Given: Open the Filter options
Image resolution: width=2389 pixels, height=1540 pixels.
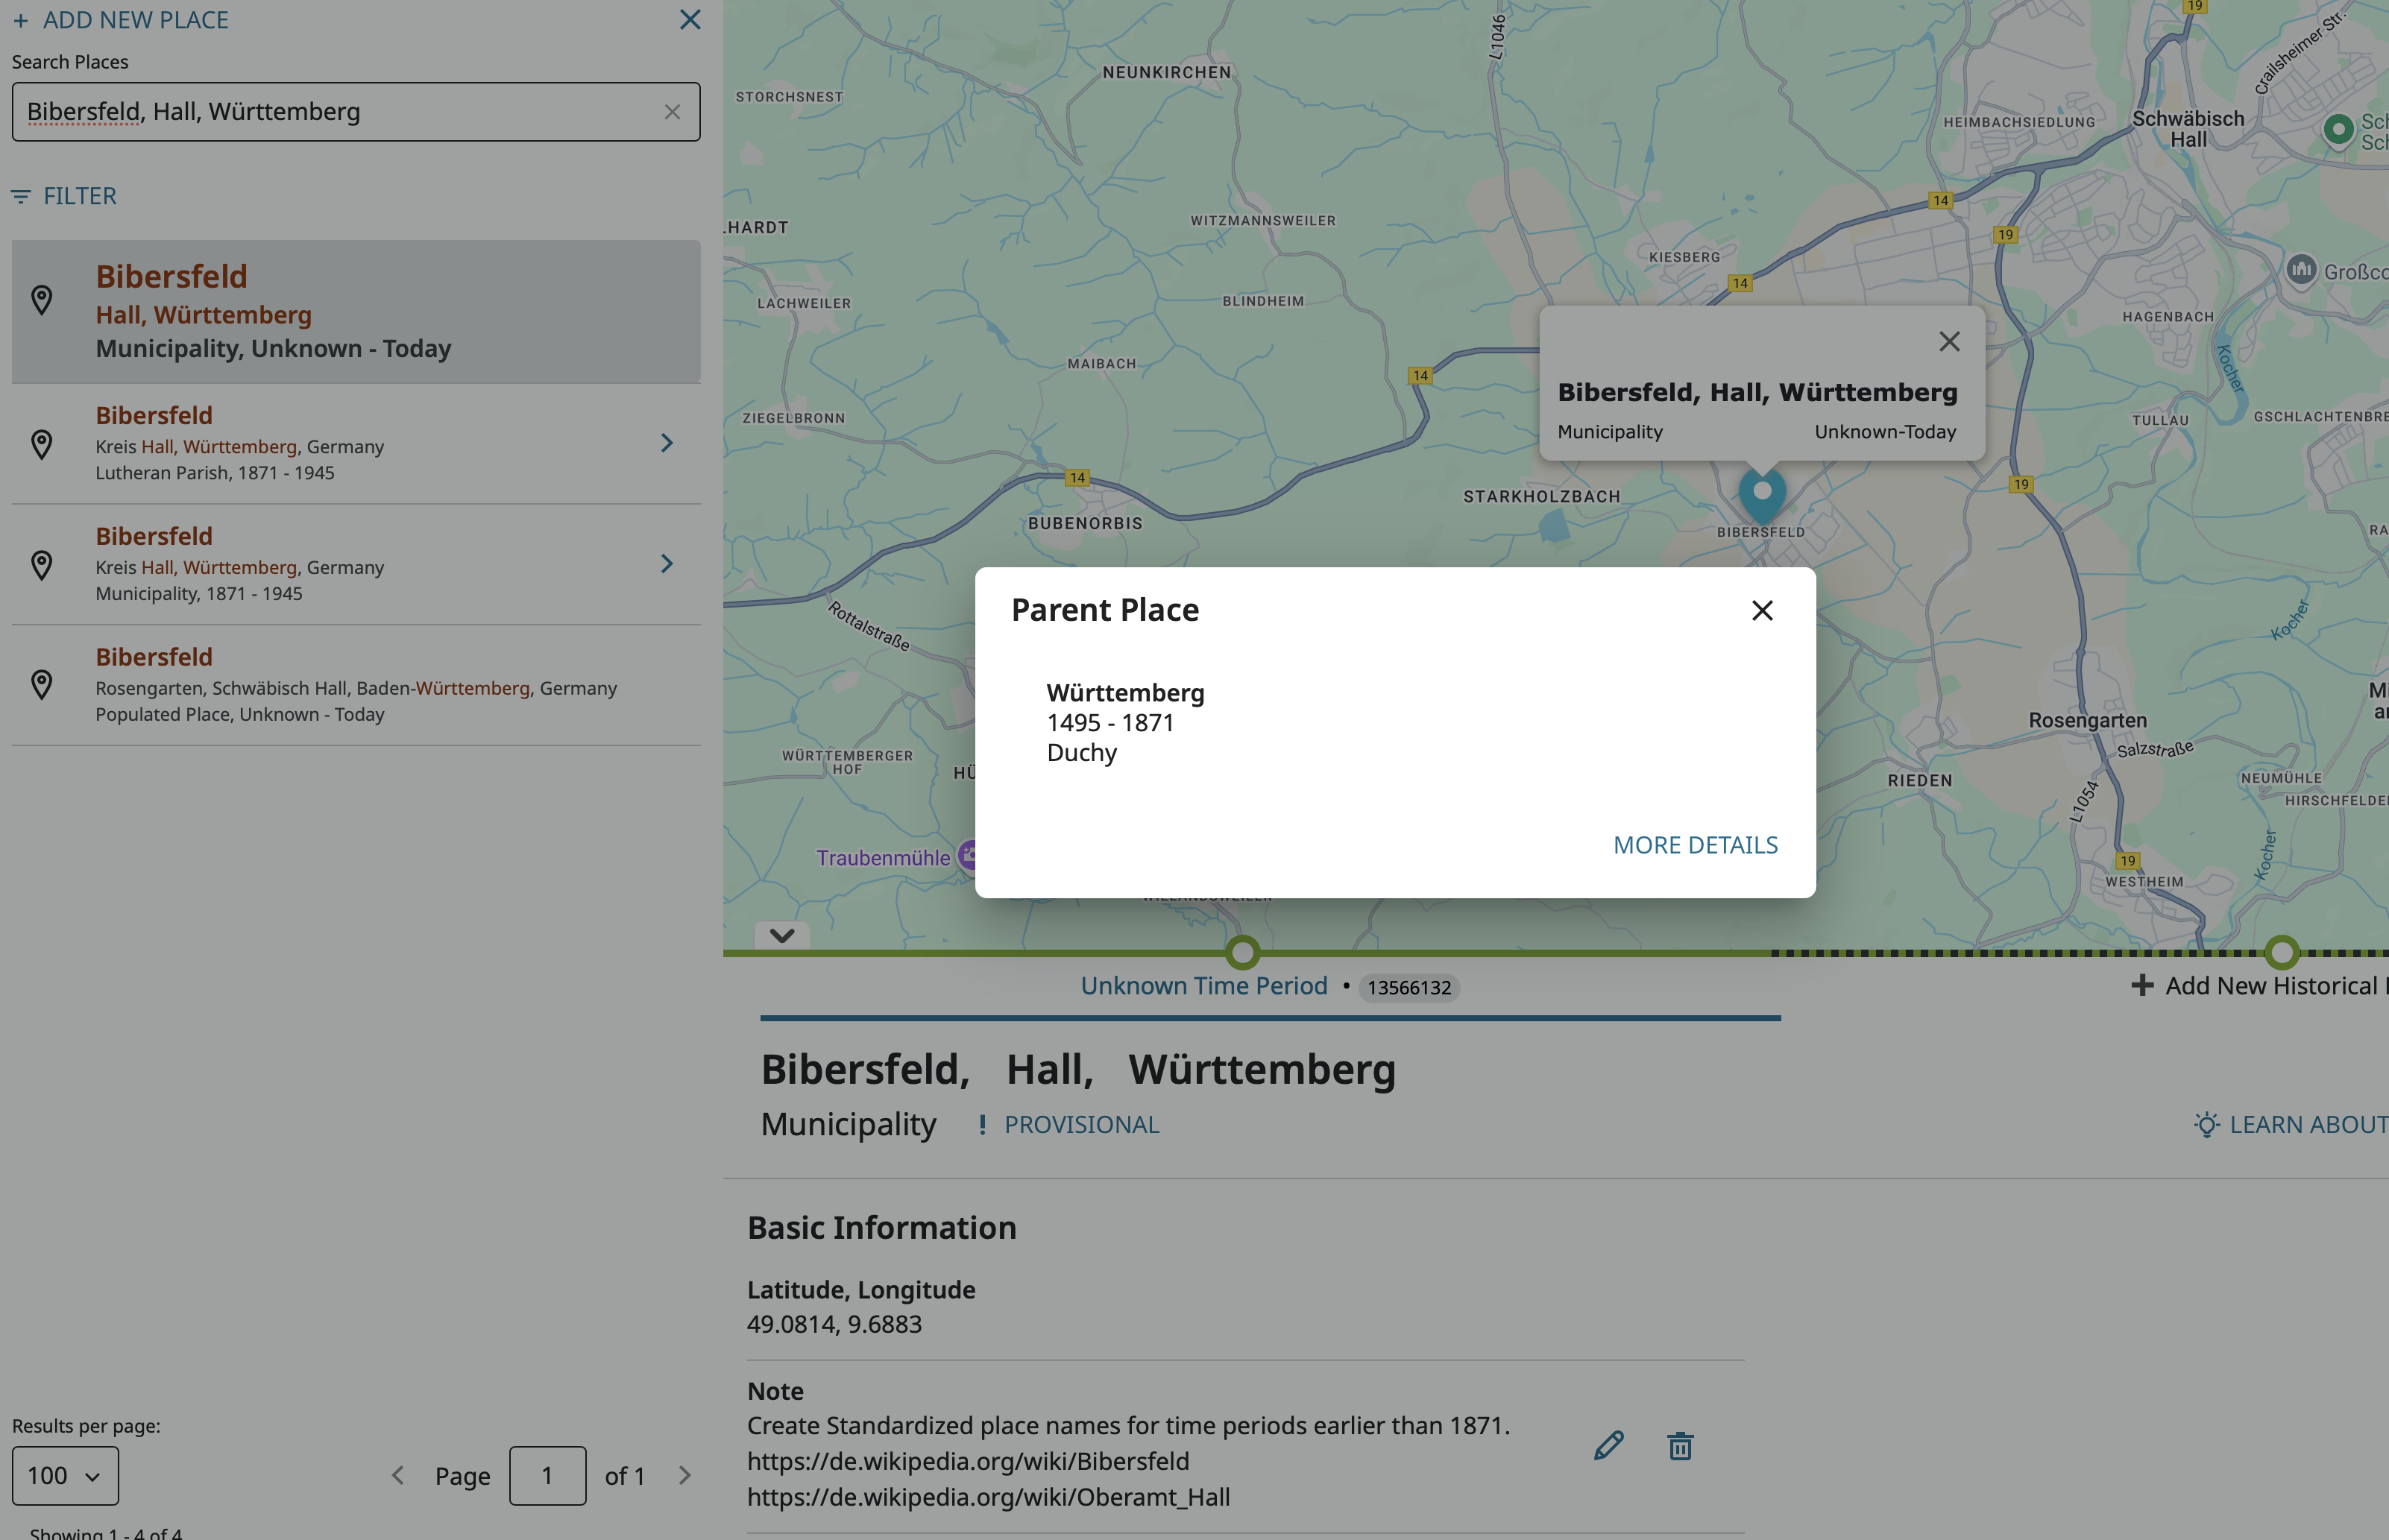Looking at the screenshot, I should pyautogui.click(x=64, y=196).
